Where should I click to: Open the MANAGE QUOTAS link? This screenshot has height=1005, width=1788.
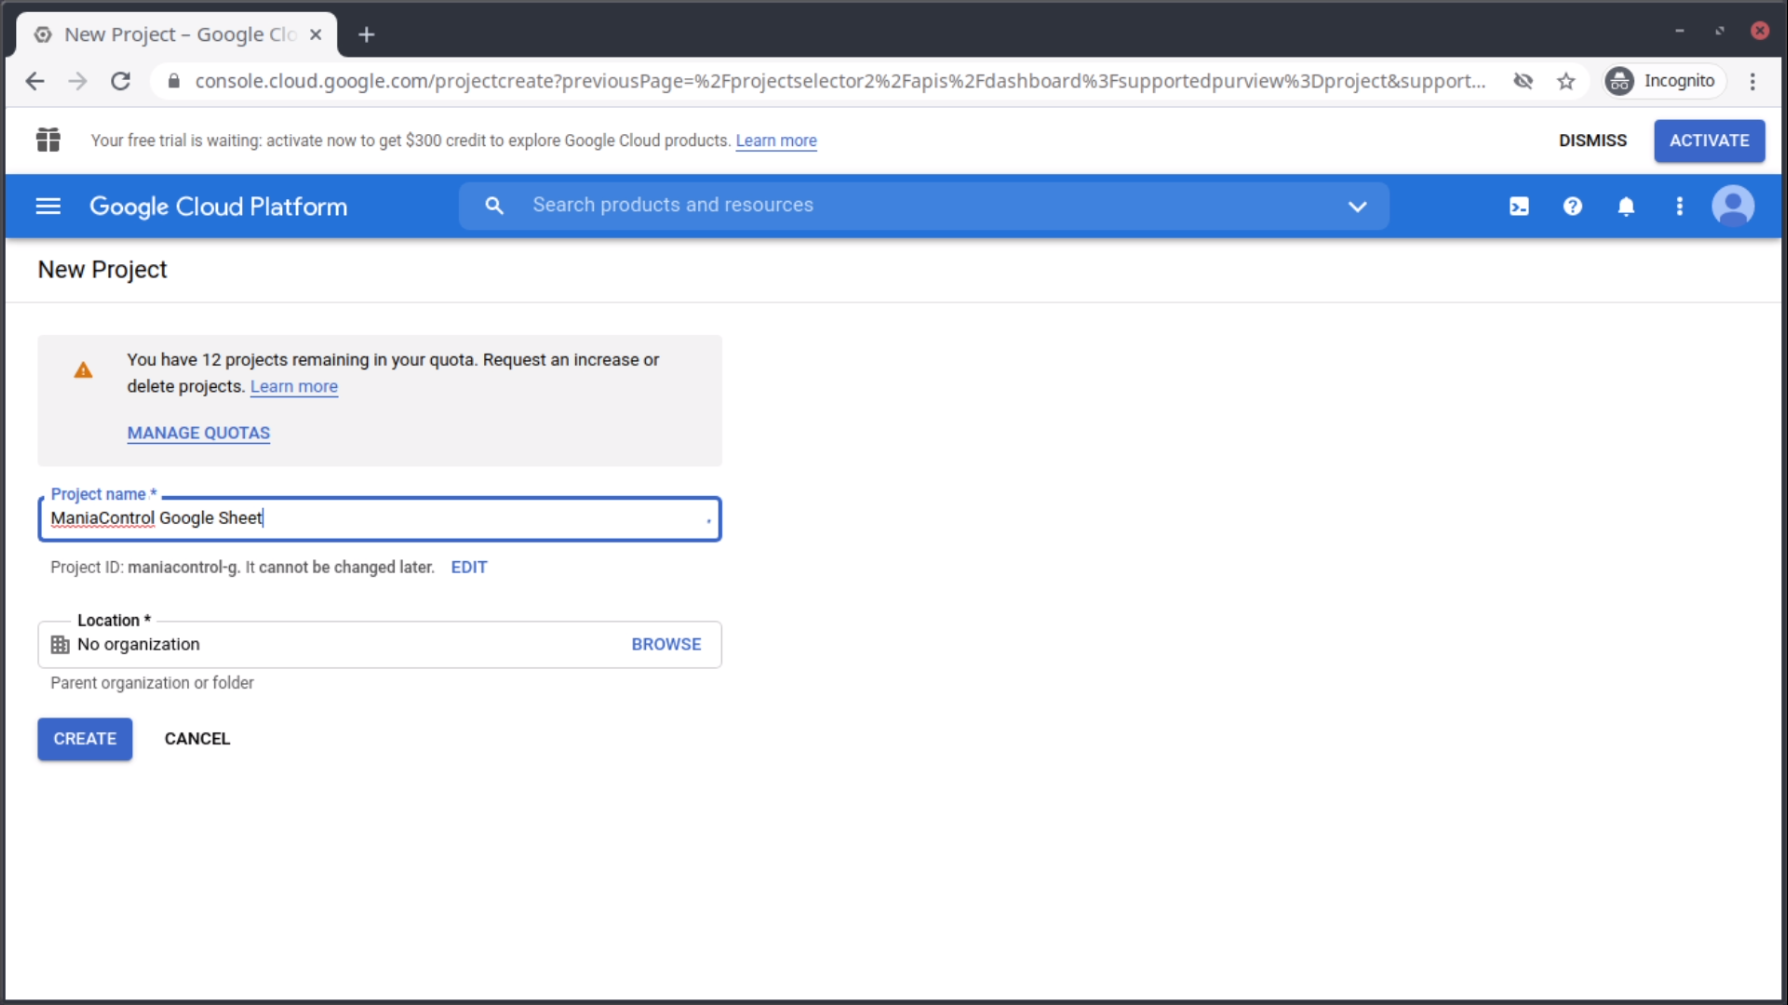pos(198,433)
